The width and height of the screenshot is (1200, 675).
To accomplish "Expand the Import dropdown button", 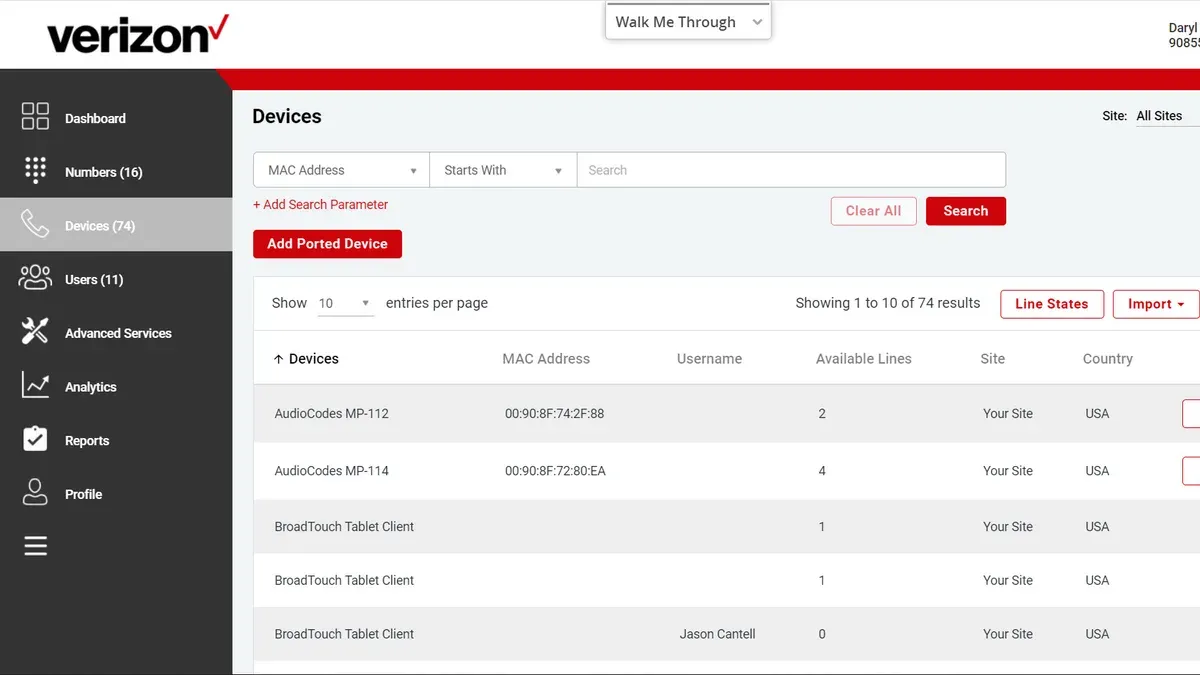I will tap(1156, 304).
